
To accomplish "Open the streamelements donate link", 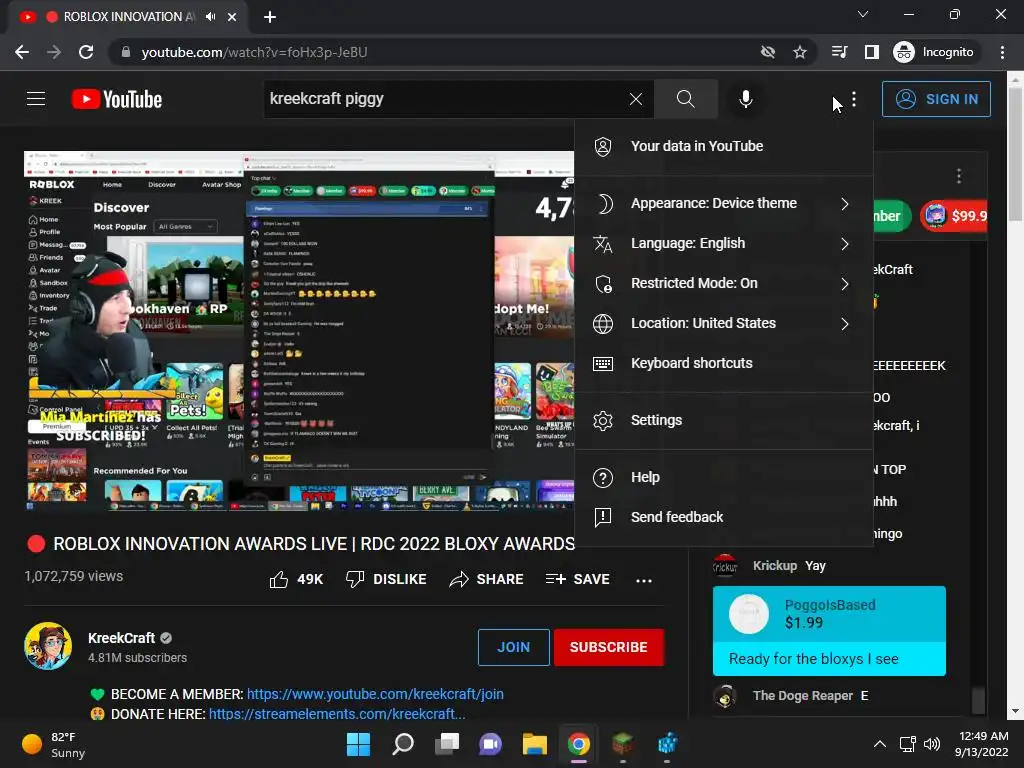I will [x=337, y=714].
